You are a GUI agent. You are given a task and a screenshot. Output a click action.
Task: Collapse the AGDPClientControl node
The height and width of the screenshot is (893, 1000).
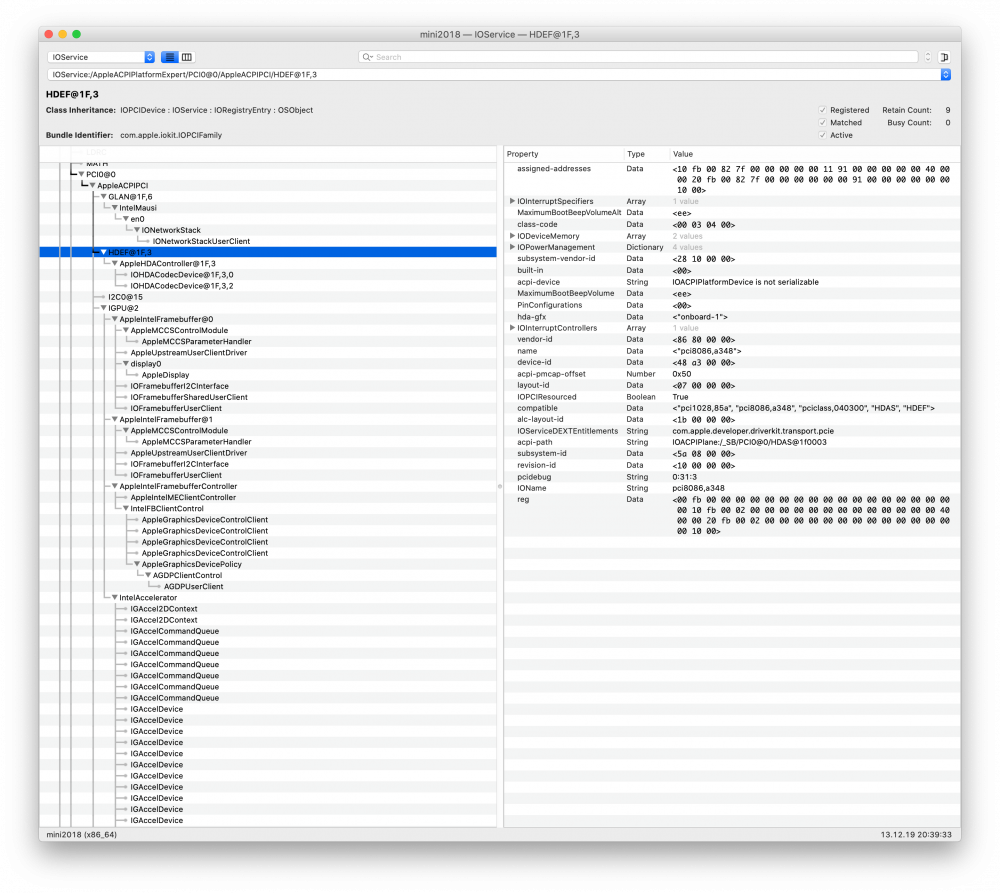pyautogui.click(x=148, y=575)
